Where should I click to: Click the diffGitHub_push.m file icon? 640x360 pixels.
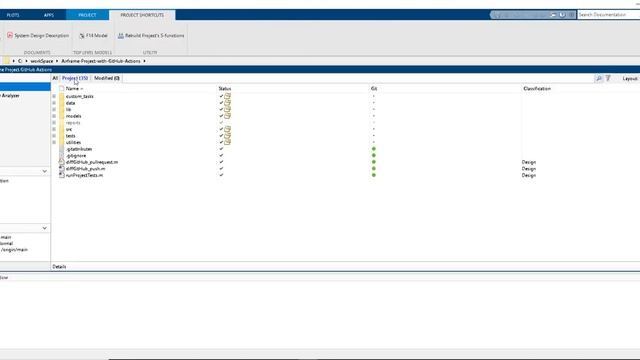[x=62, y=169]
